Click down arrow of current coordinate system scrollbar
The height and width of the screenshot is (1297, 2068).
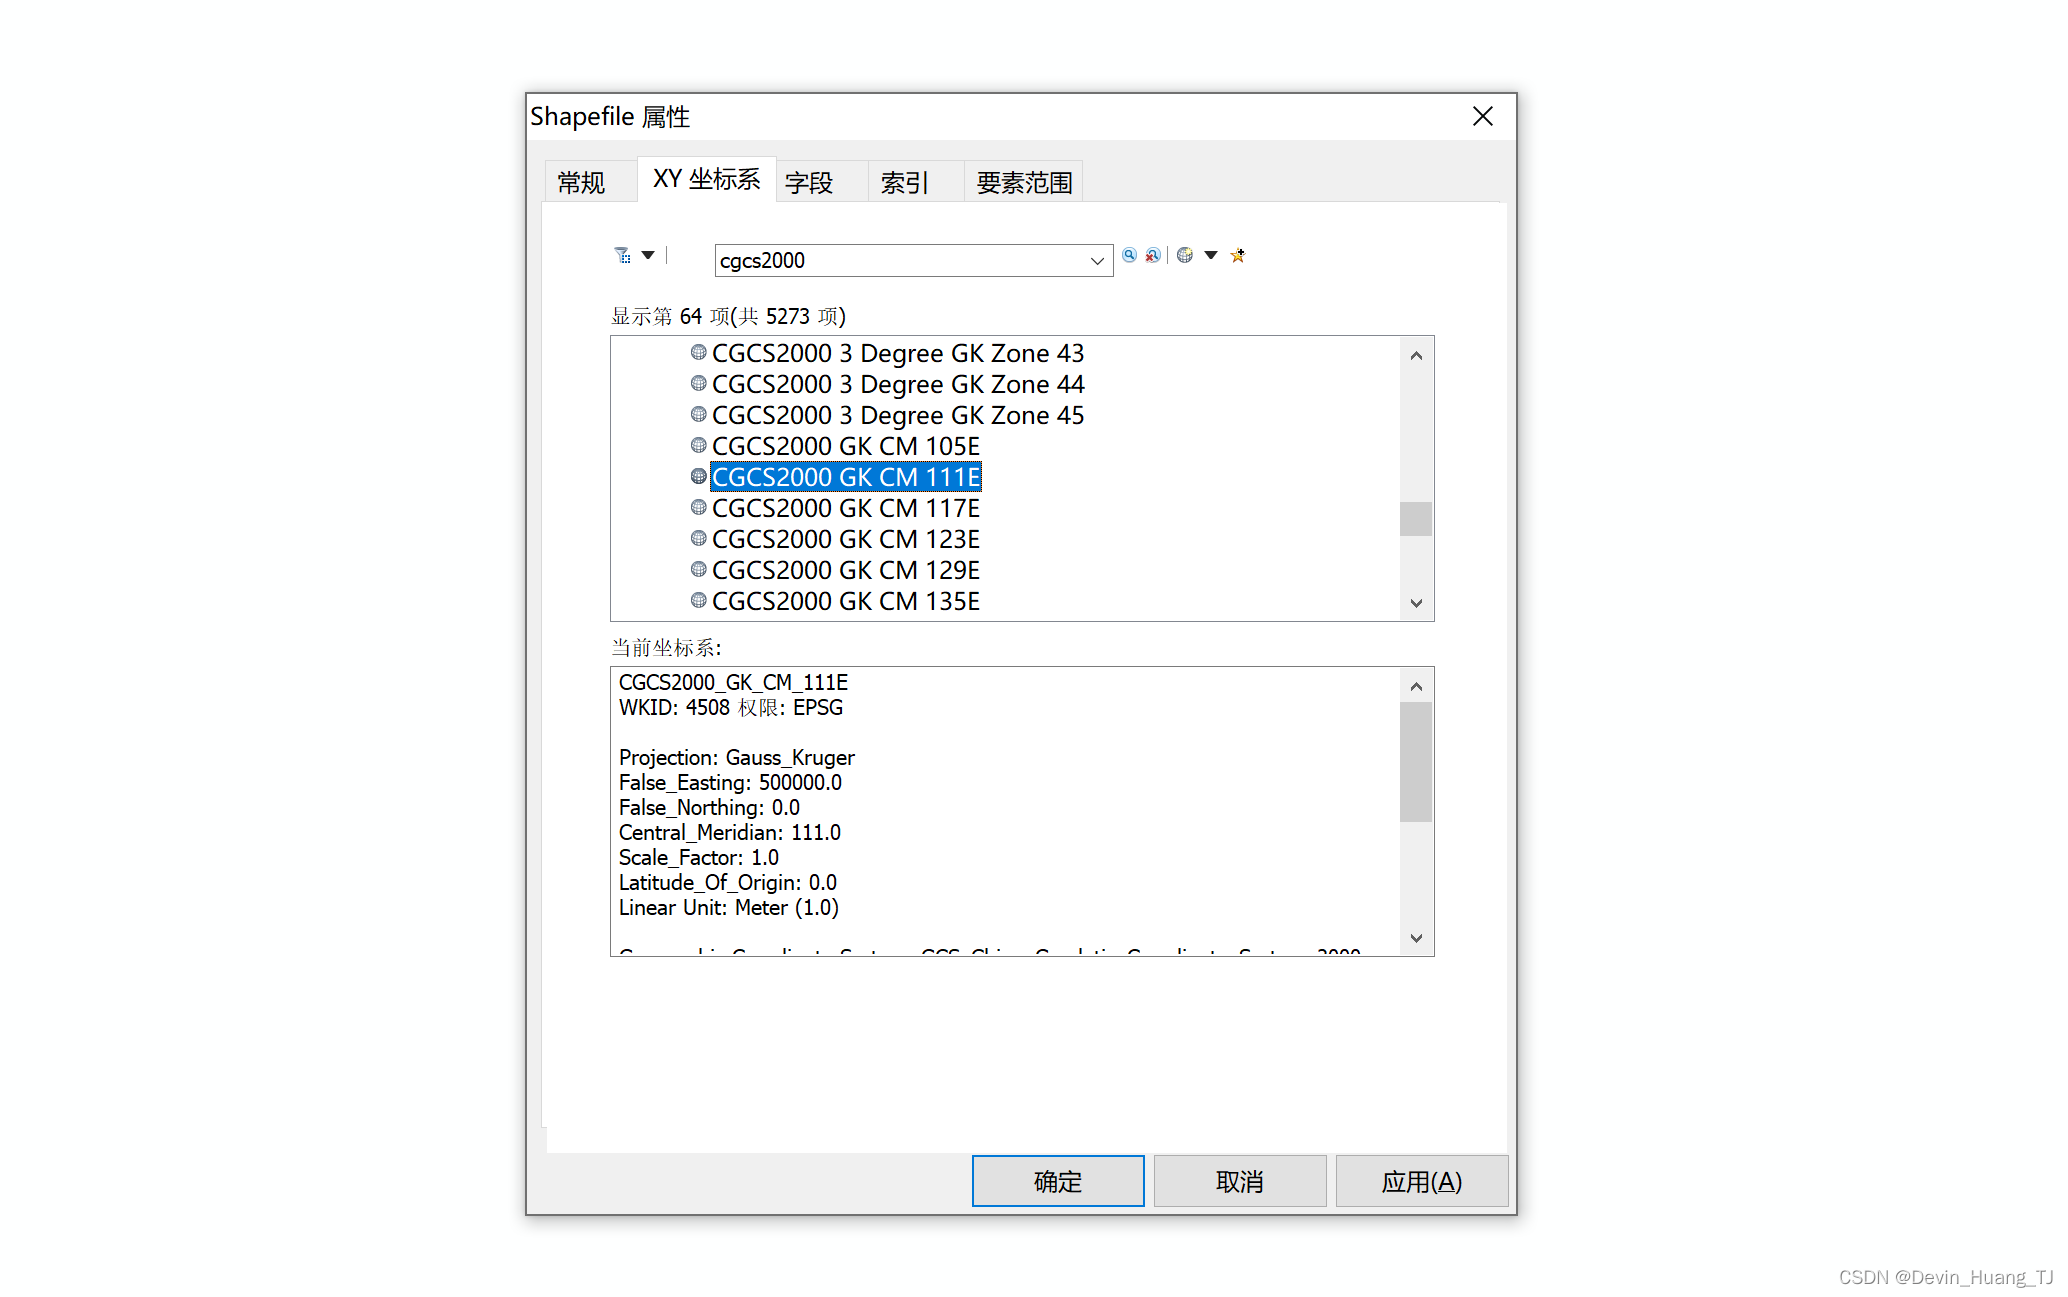click(x=1415, y=938)
